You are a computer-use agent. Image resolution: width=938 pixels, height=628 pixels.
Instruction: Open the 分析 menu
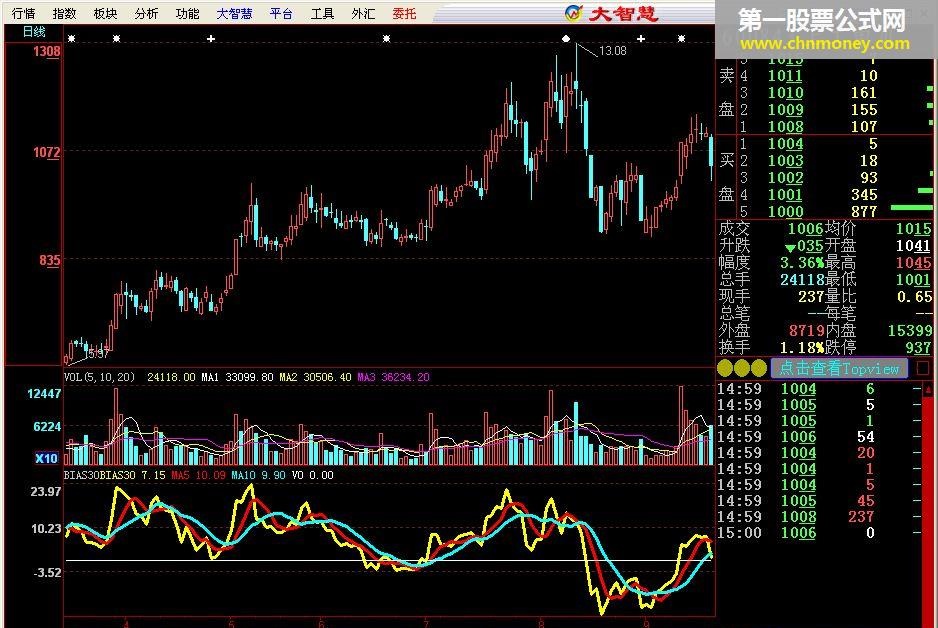point(146,13)
